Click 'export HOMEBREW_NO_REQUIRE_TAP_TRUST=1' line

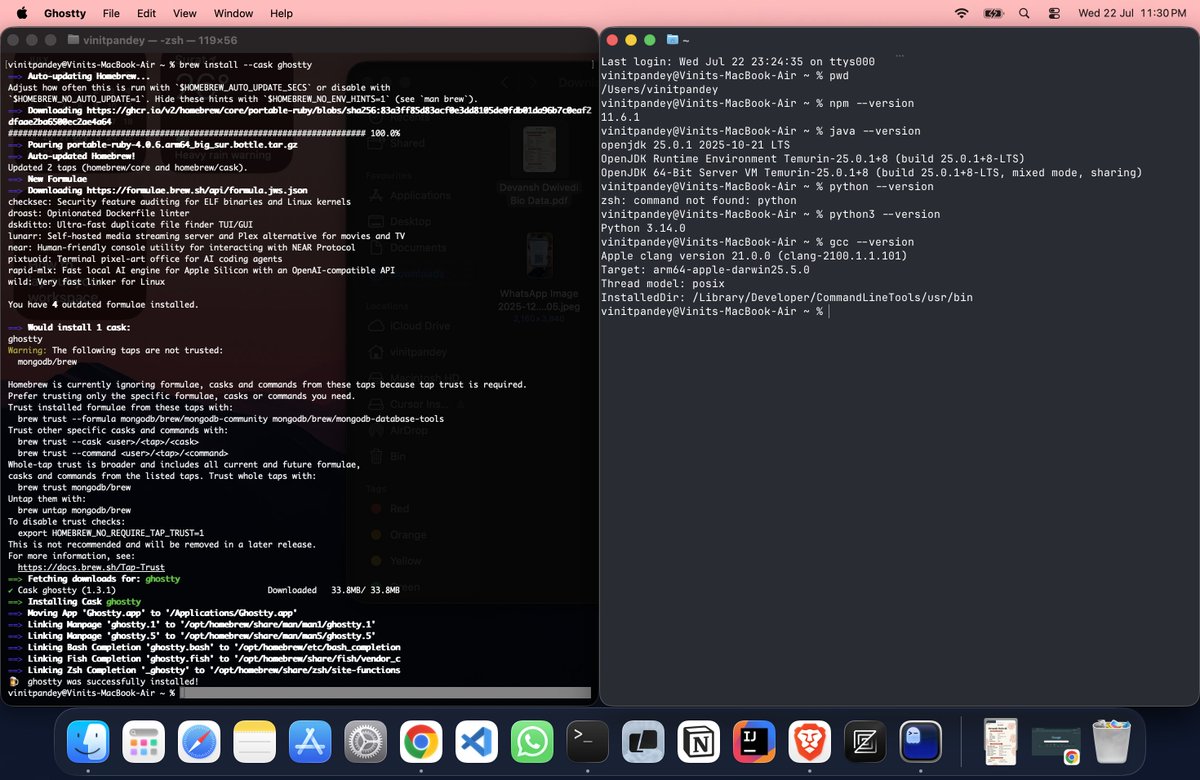111,533
